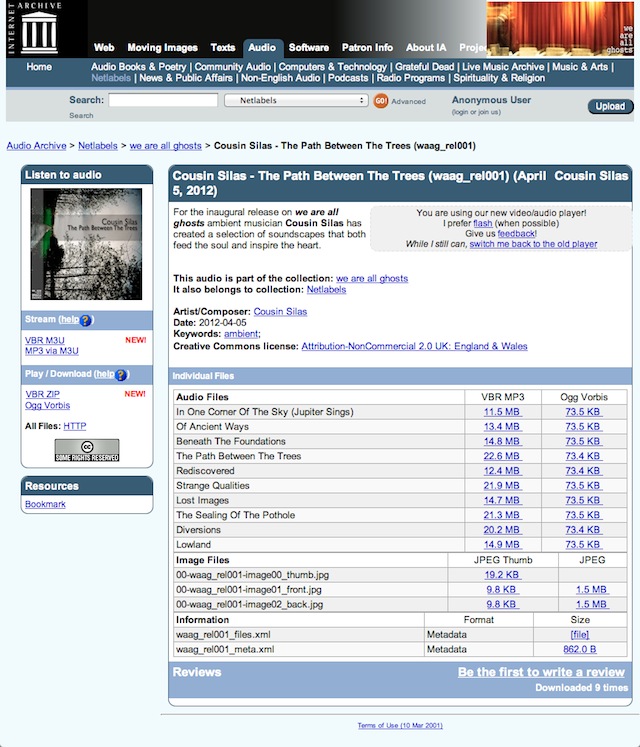Image resolution: width=640 pixels, height=747 pixels.
Task: Open All Files HTTP link
Action: [75, 426]
